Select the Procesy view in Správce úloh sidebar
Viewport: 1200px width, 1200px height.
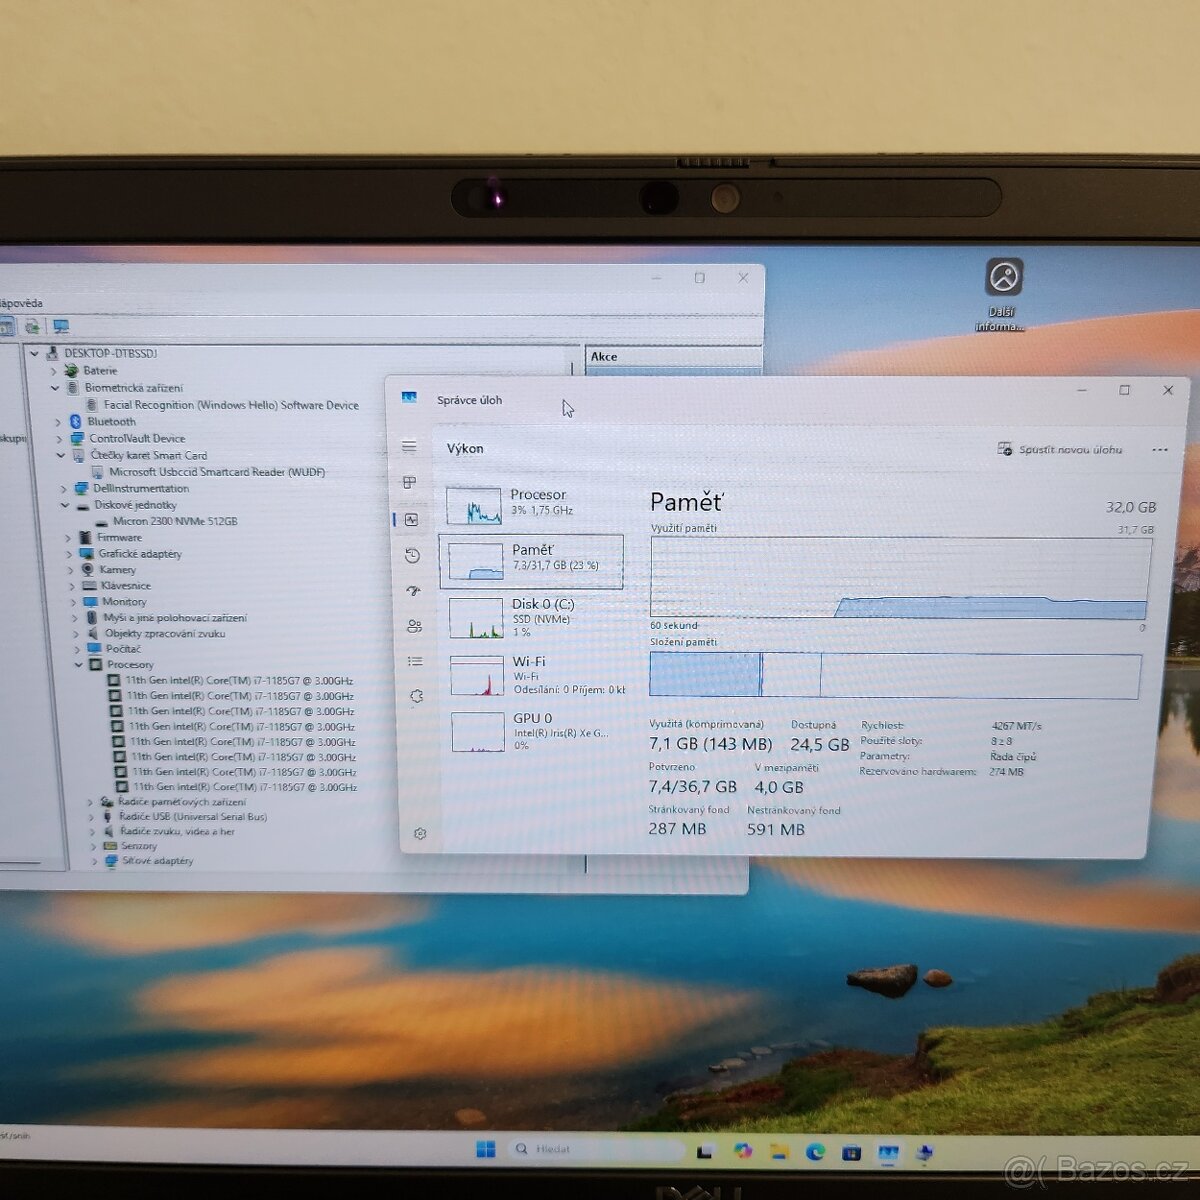[x=409, y=481]
